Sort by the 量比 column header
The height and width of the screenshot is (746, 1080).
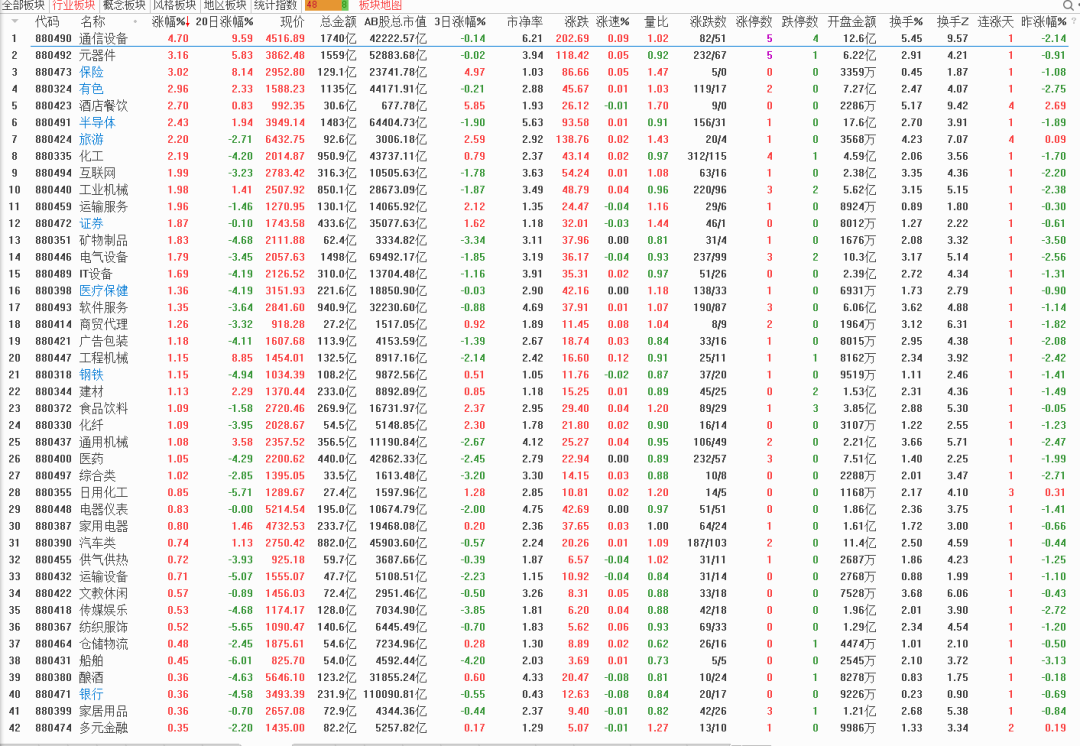tap(656, 22)
